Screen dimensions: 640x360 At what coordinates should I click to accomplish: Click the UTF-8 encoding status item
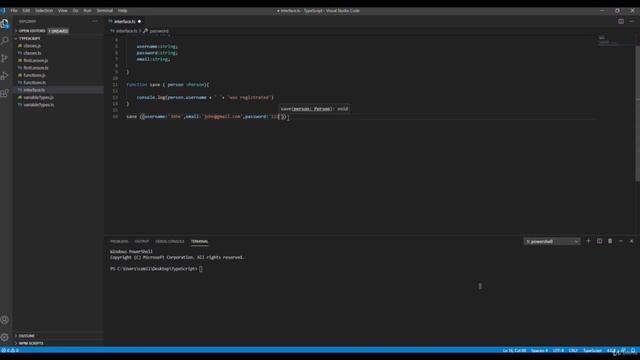(x=558, y=350)
